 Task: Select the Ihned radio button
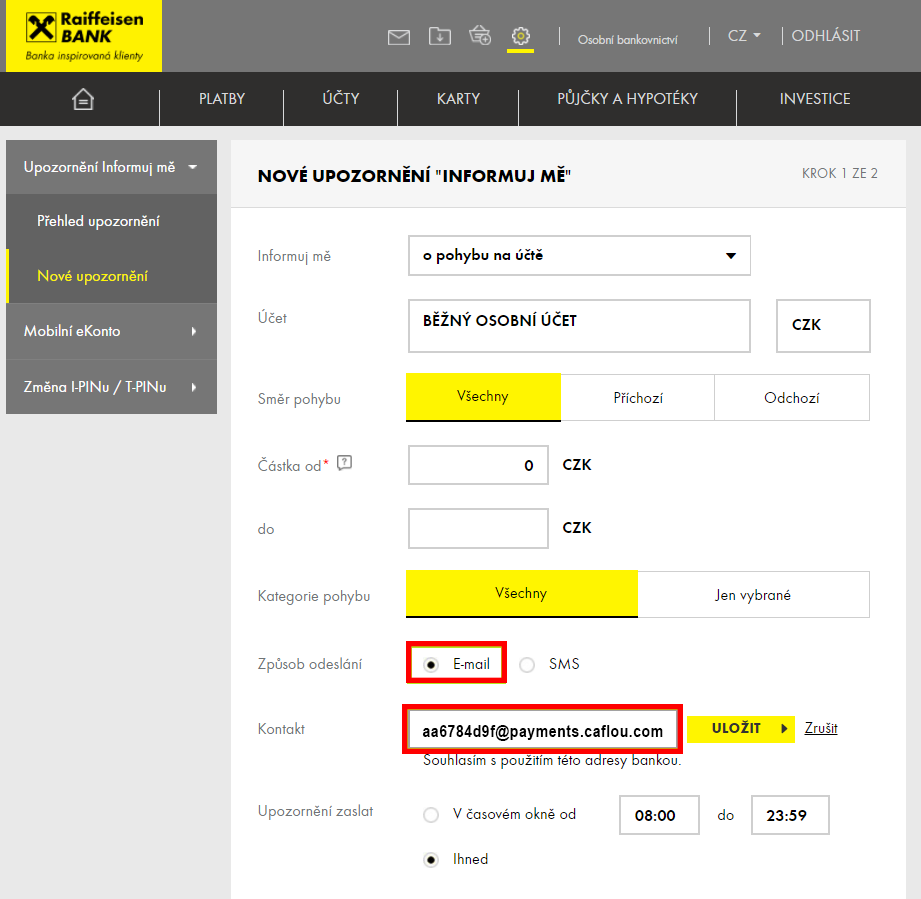(431, 859)
